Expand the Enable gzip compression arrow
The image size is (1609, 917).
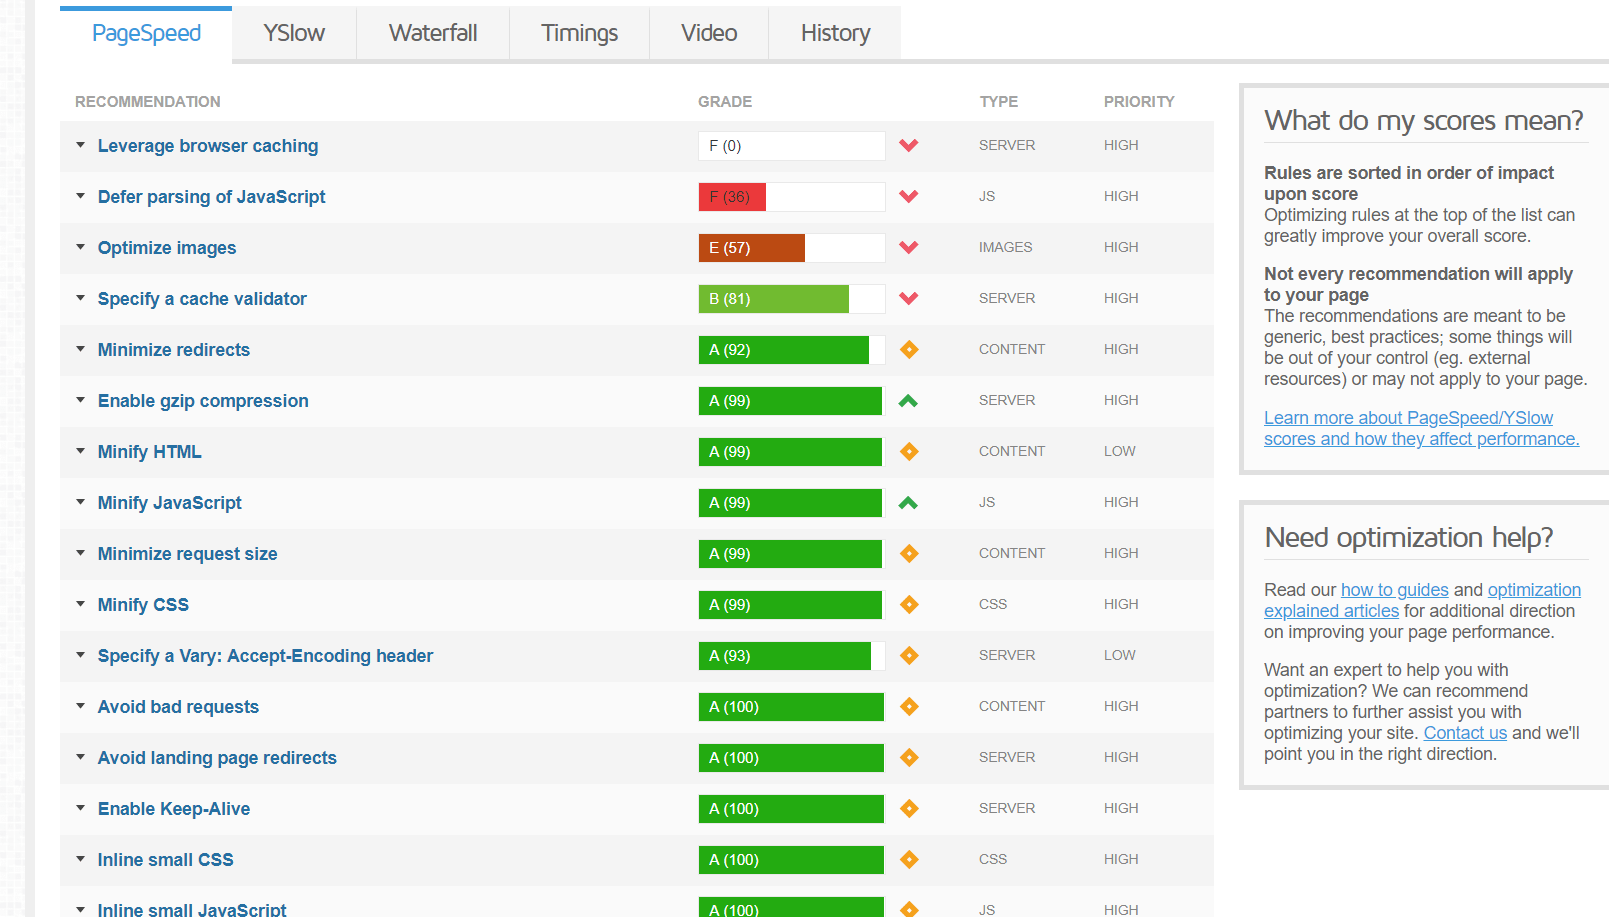(x=81, y=400)
